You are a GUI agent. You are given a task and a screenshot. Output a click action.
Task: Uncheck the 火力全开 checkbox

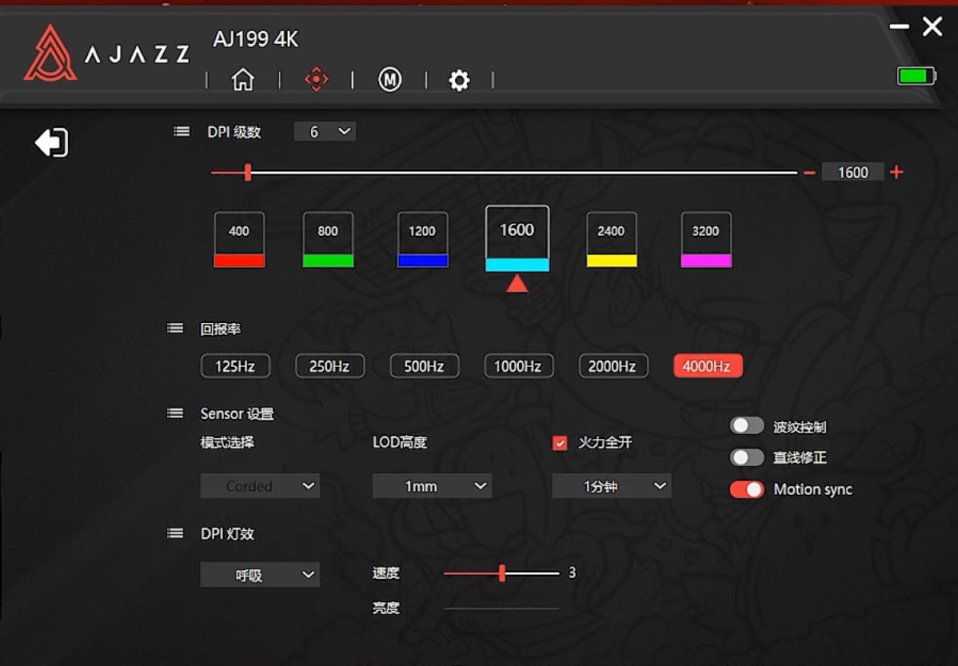coord(560,443)
